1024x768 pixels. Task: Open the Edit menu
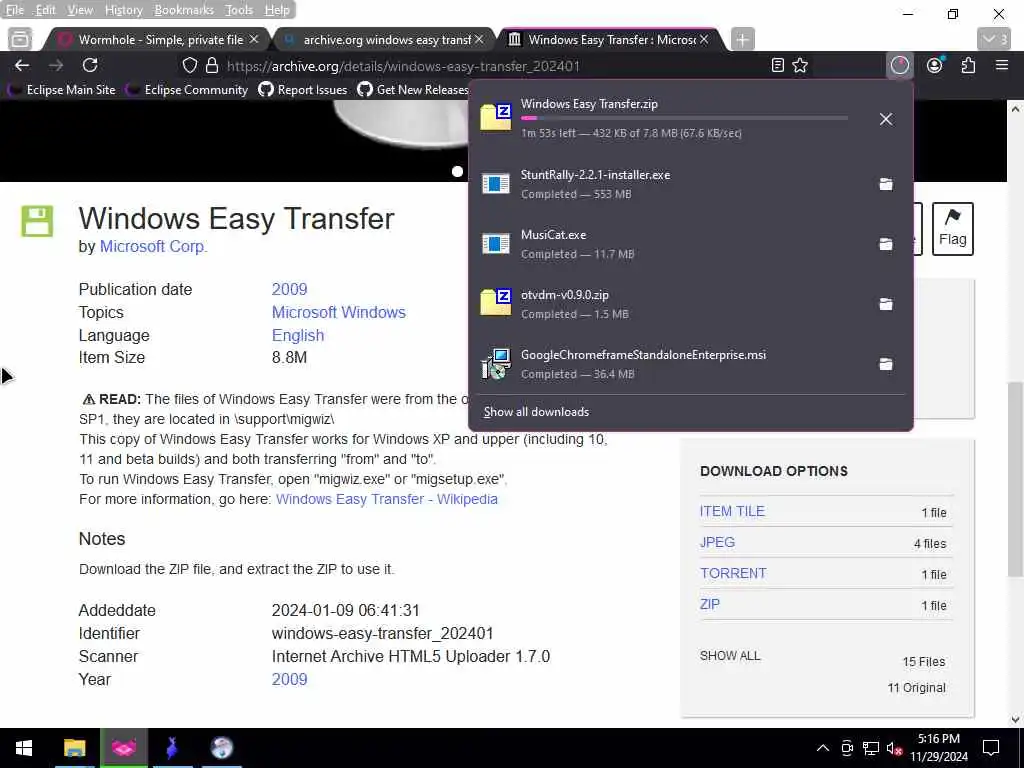(45, 10)
